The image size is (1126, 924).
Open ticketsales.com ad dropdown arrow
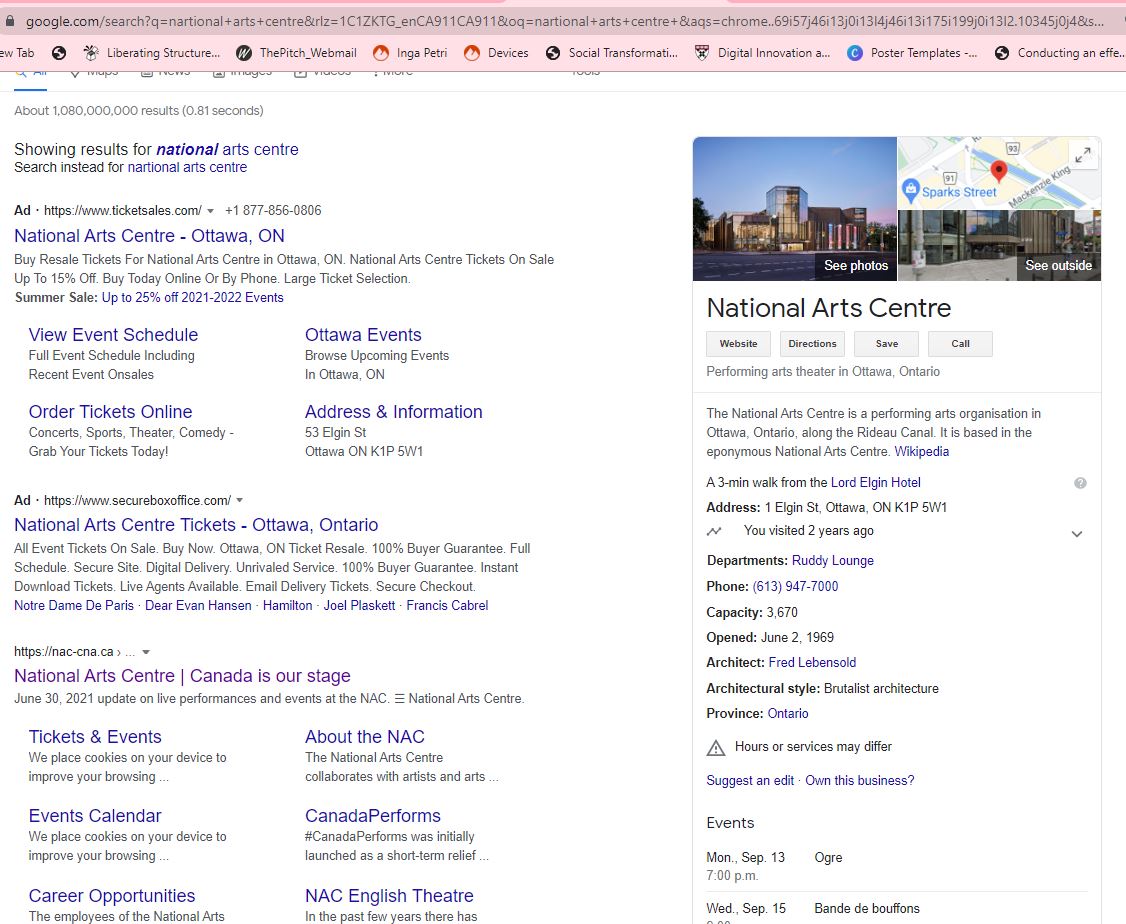point(210,211)
